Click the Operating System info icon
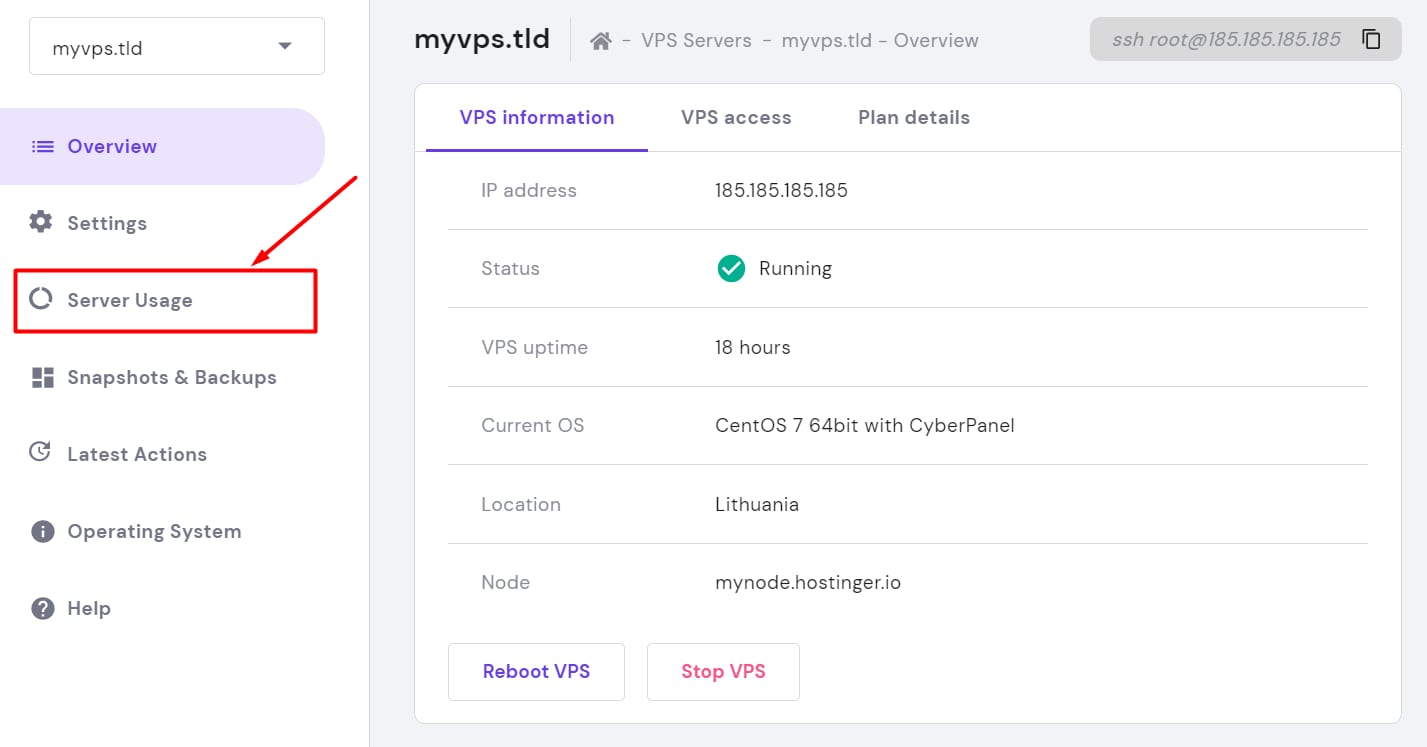 point(42,531)
